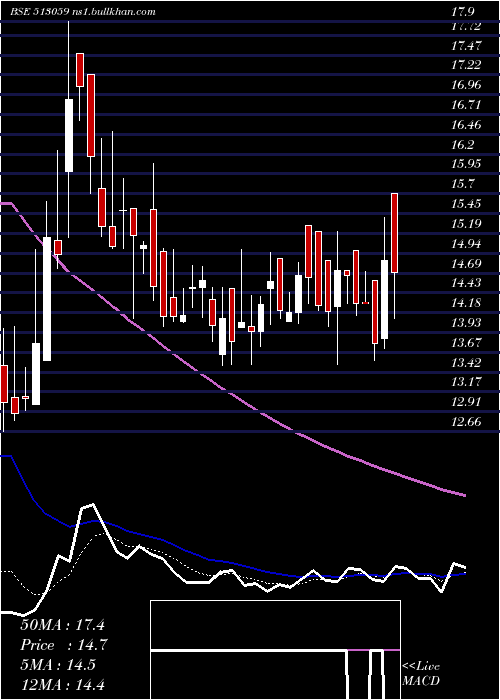The image size is (500, 700).
Task: Select the 16.71 price axis label
Action: tap(466, 105)
